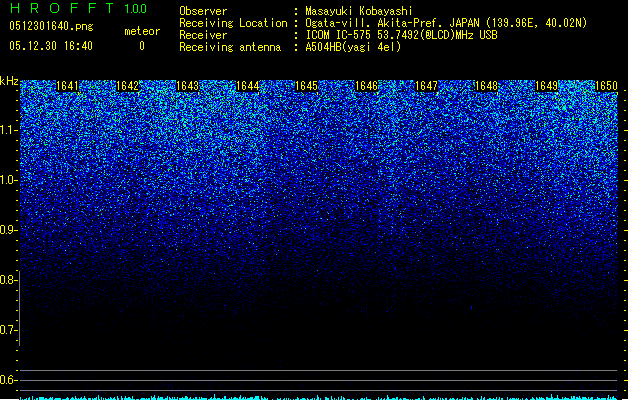Click the 0.7 kHz axis tick label

[8, 330]
